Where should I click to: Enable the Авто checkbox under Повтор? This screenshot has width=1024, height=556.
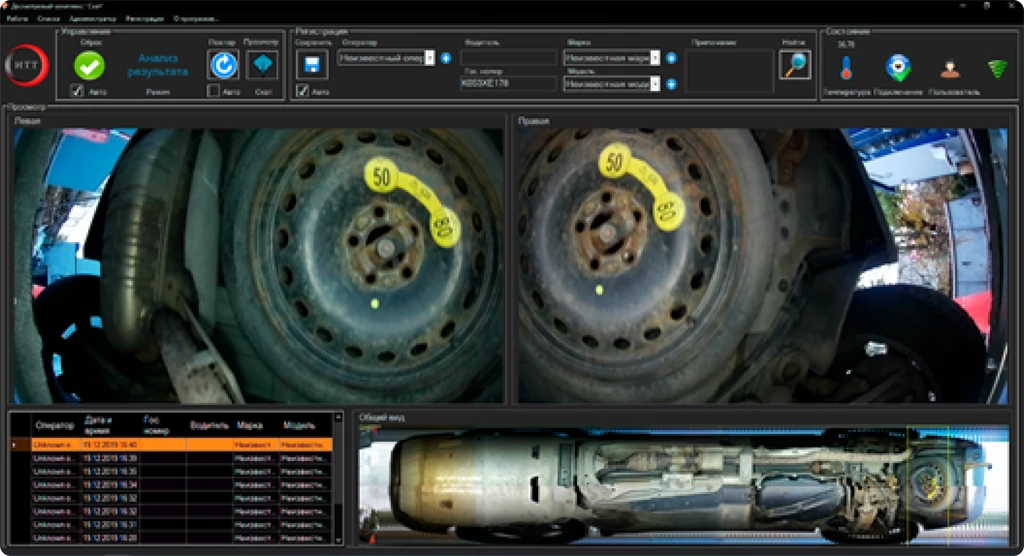213,91
